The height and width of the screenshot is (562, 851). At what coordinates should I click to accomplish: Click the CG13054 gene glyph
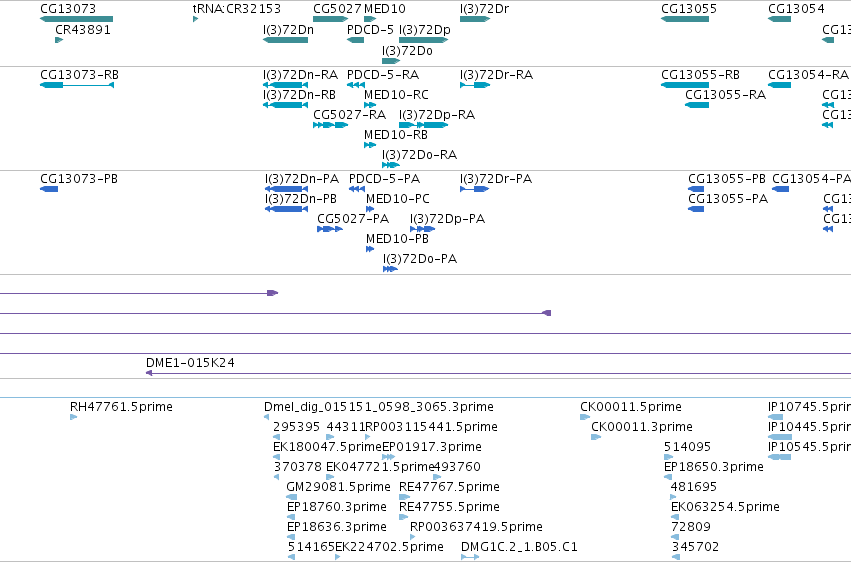(x=779, y=19)
